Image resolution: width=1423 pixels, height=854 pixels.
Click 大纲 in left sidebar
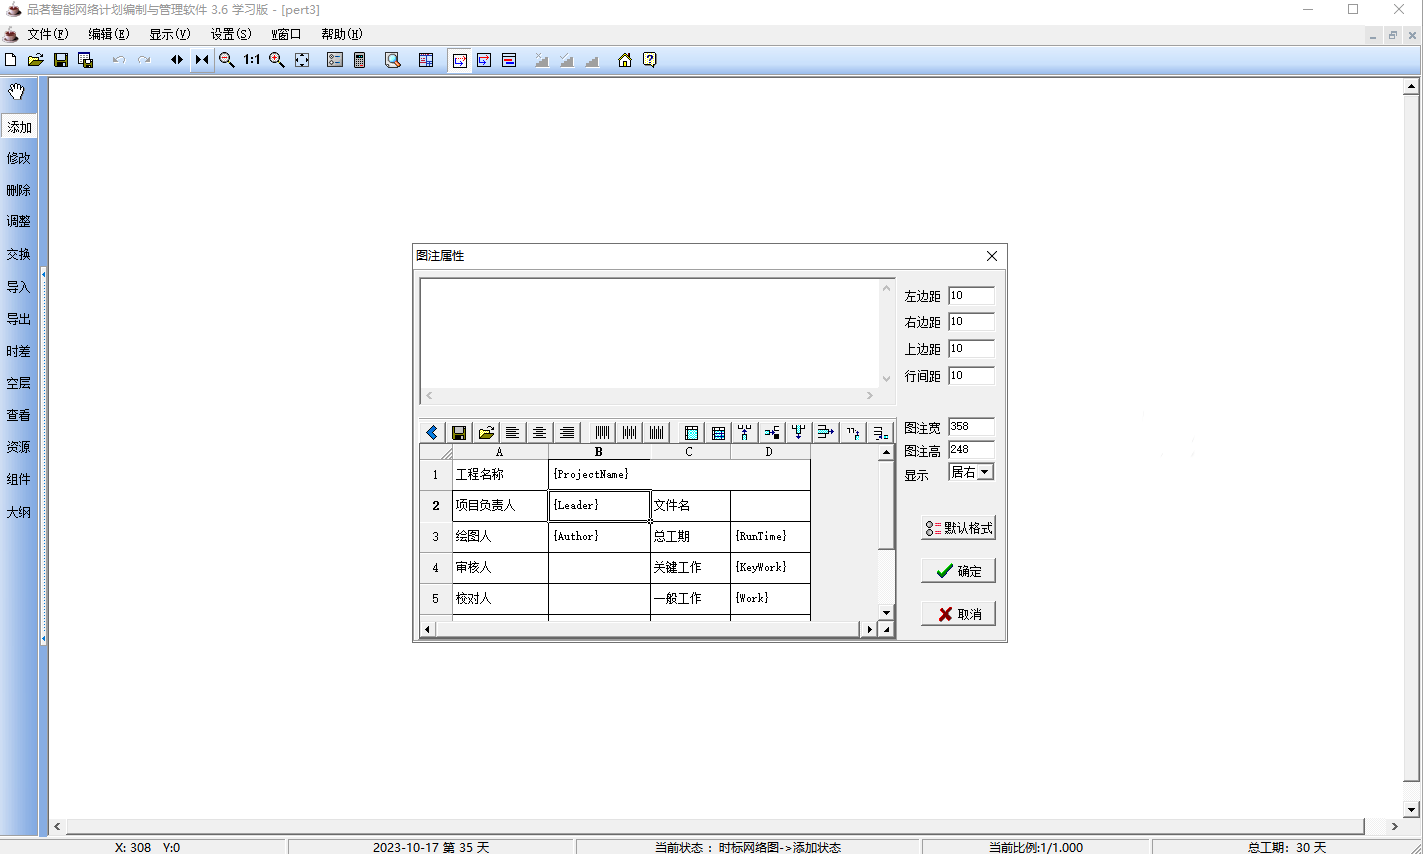19,512
